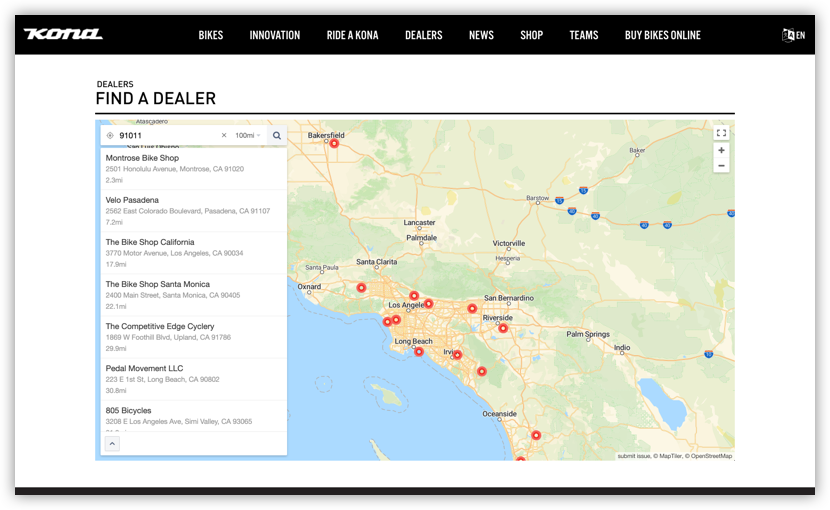Viewport: 830px width, 510px height.
Task: Collapse the dealer results list
Action: 112,444
